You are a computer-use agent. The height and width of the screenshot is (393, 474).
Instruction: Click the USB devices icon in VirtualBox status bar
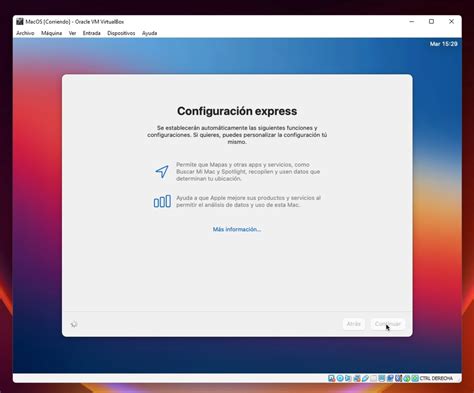pyautogui.click(x=365, y=378)
